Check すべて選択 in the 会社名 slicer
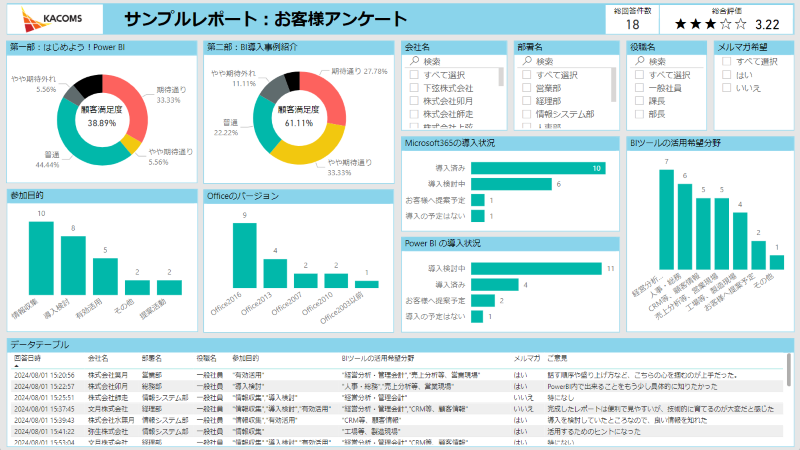Screen dimensions: 800x450 [x=414, y=74]
